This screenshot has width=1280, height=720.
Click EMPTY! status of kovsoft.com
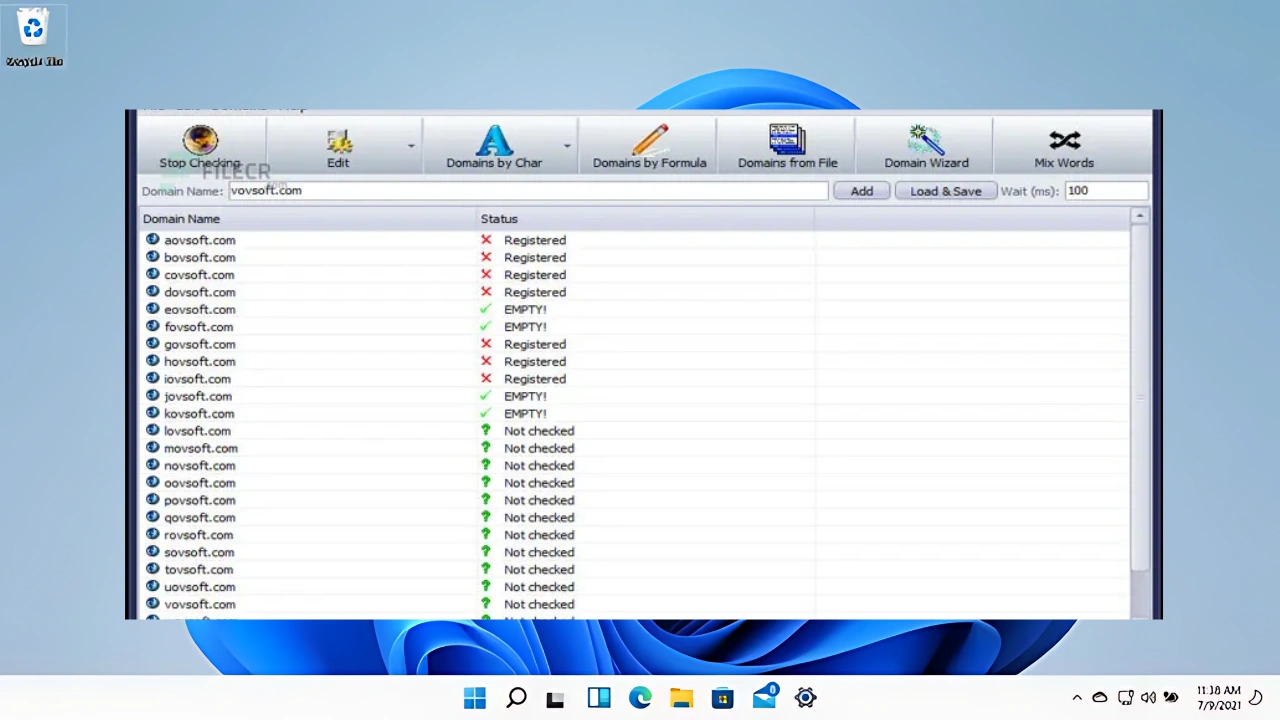pyautogui.click(x=525, y=413)
